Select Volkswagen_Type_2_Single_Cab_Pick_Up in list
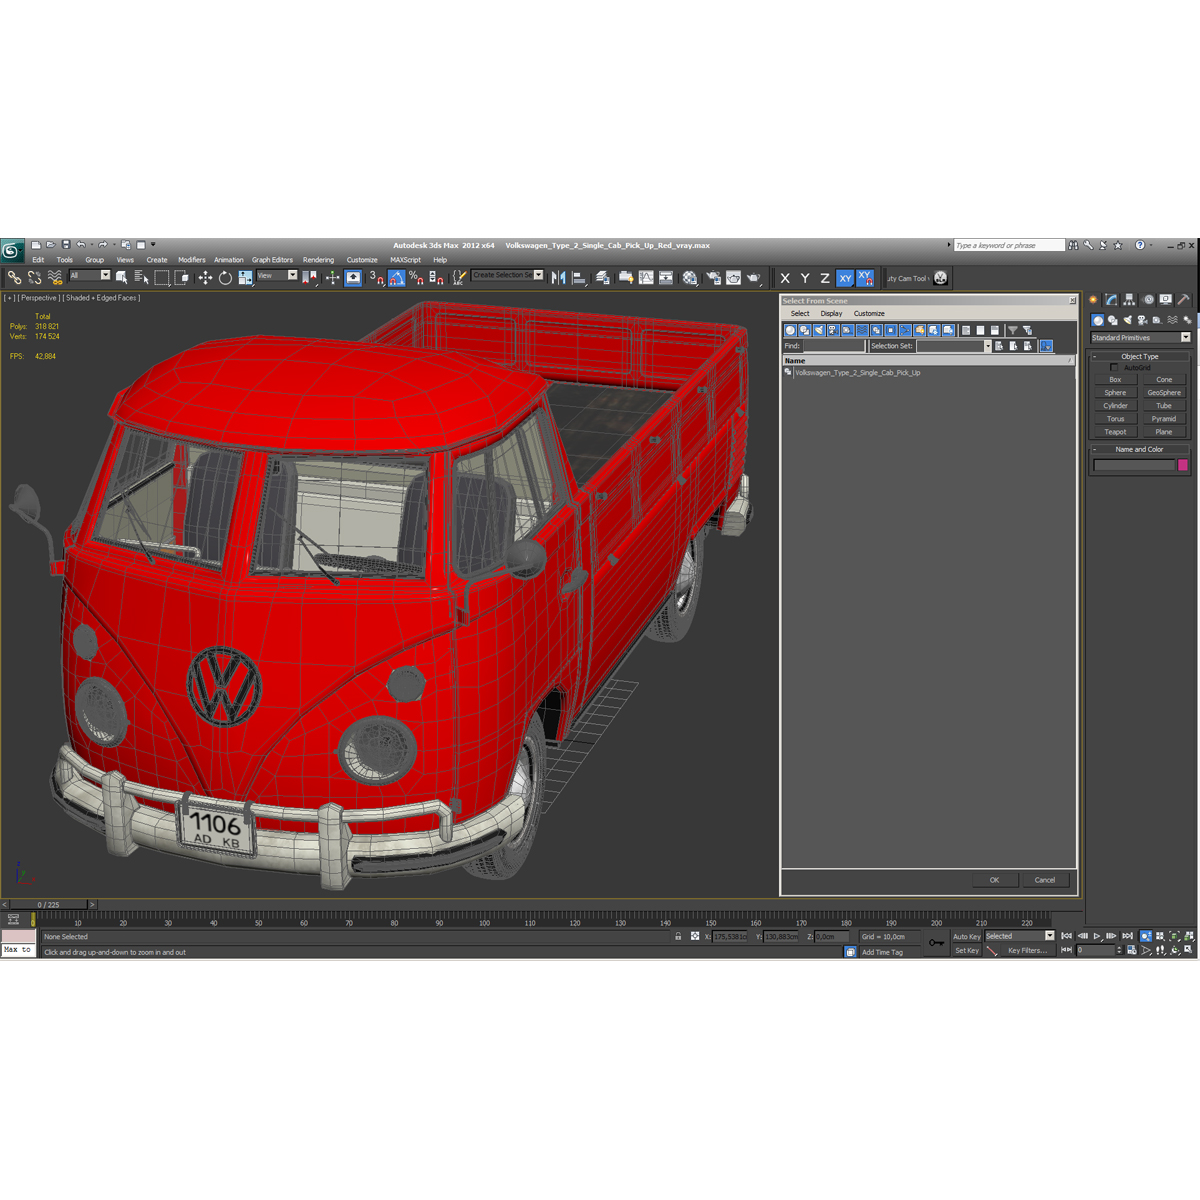The width and height of the screenshot is (1200, 1200). point(858,373)
